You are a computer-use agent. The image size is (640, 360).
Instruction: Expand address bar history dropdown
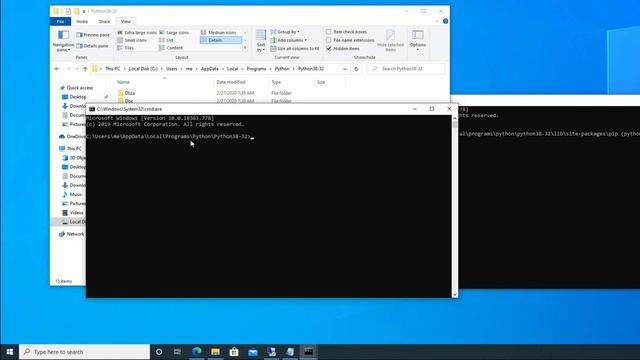pos(345,69)
